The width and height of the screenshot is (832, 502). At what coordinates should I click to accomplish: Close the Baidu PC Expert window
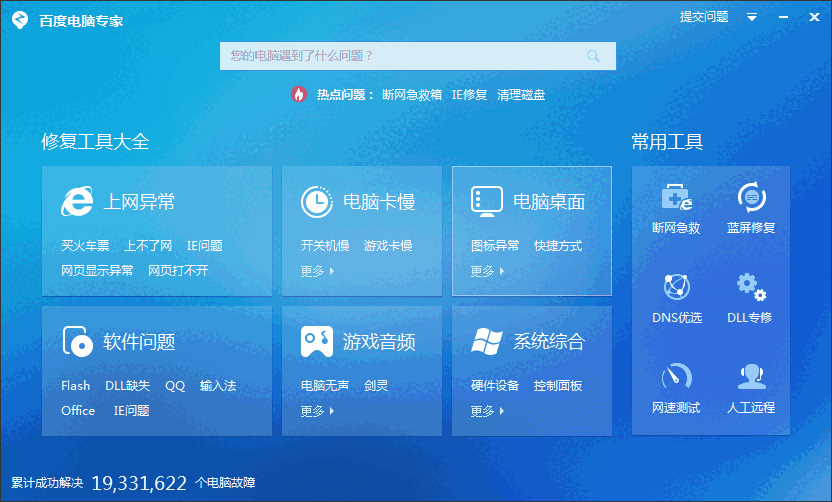(814, 17)
